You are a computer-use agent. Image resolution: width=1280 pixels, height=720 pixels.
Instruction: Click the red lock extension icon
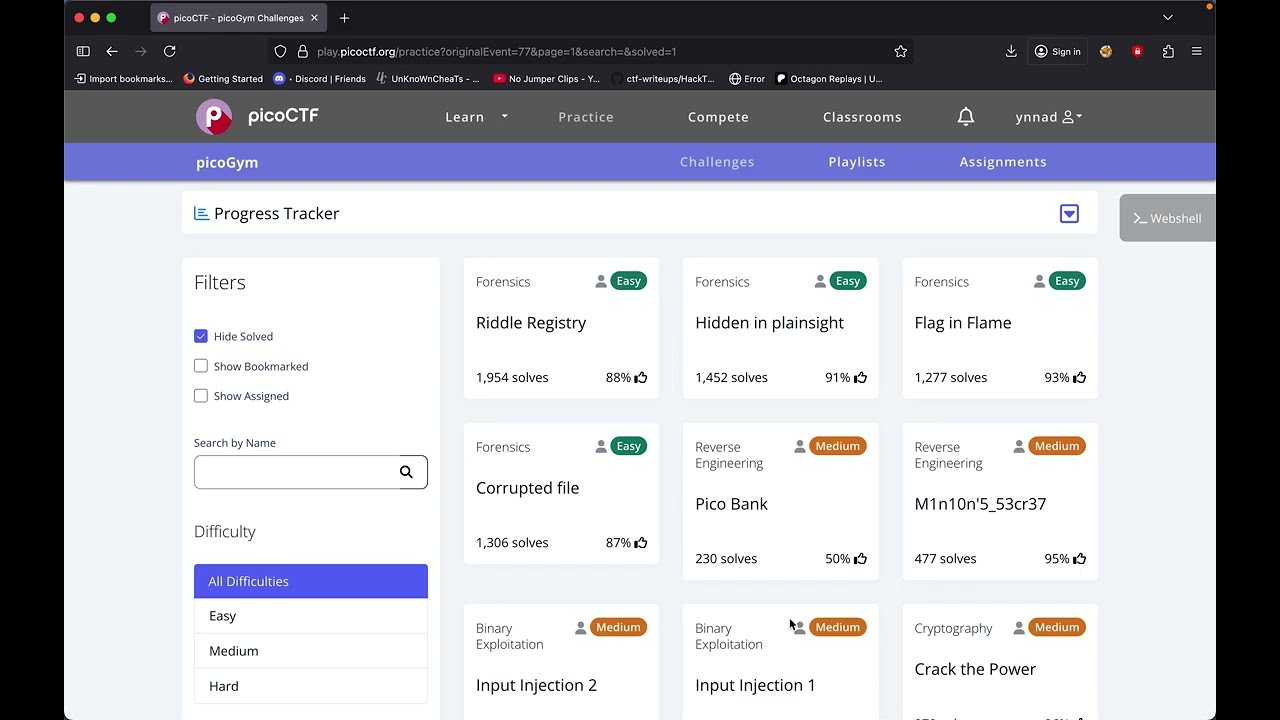pos(1137,51)
